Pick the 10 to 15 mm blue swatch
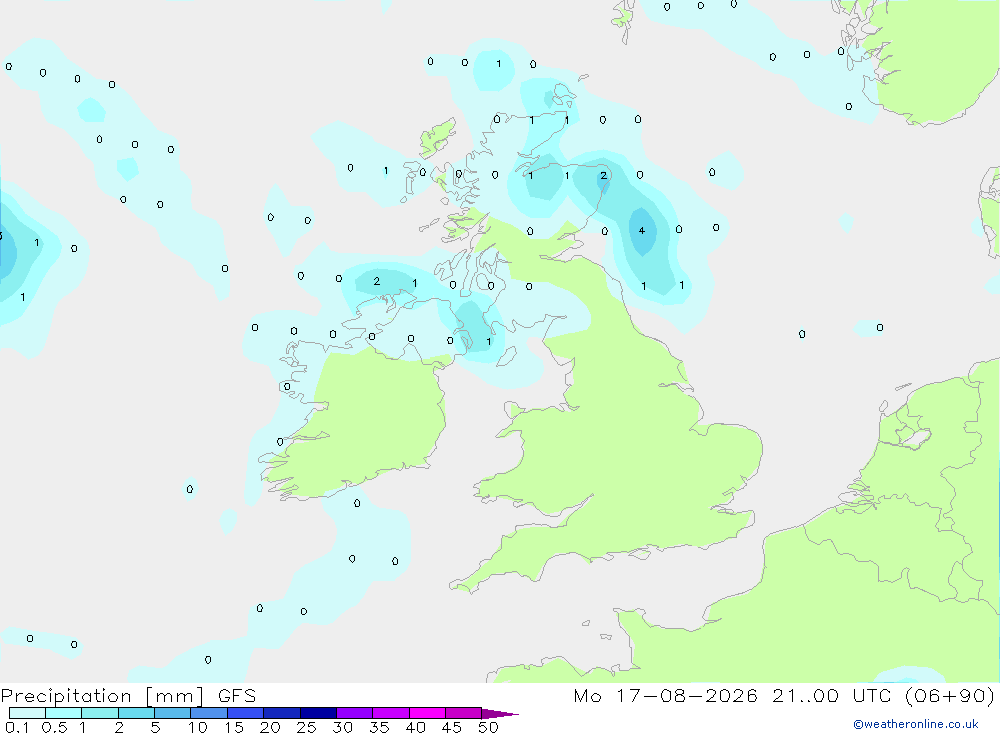This screenshot has width=1000, height=733. tap(209, 713)
